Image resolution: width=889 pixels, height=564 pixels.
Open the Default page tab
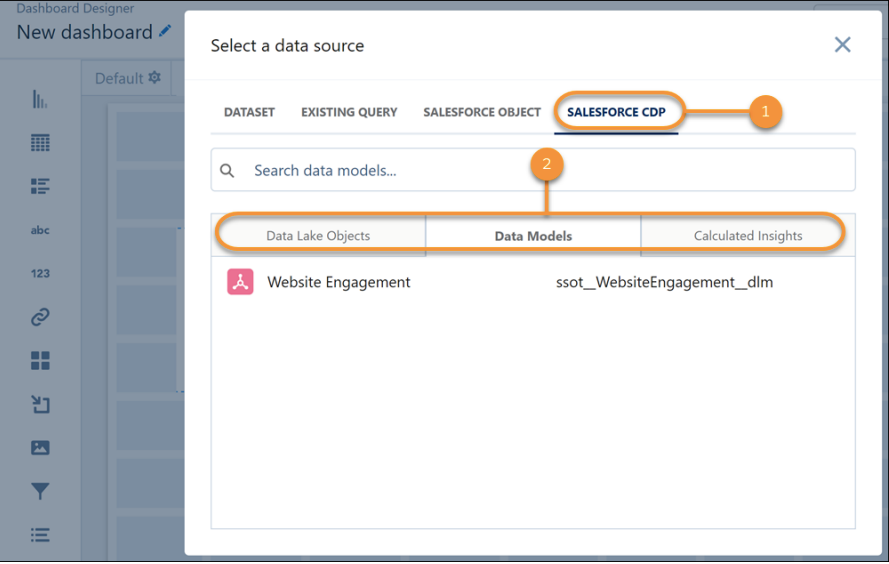(x=119, y=78)
